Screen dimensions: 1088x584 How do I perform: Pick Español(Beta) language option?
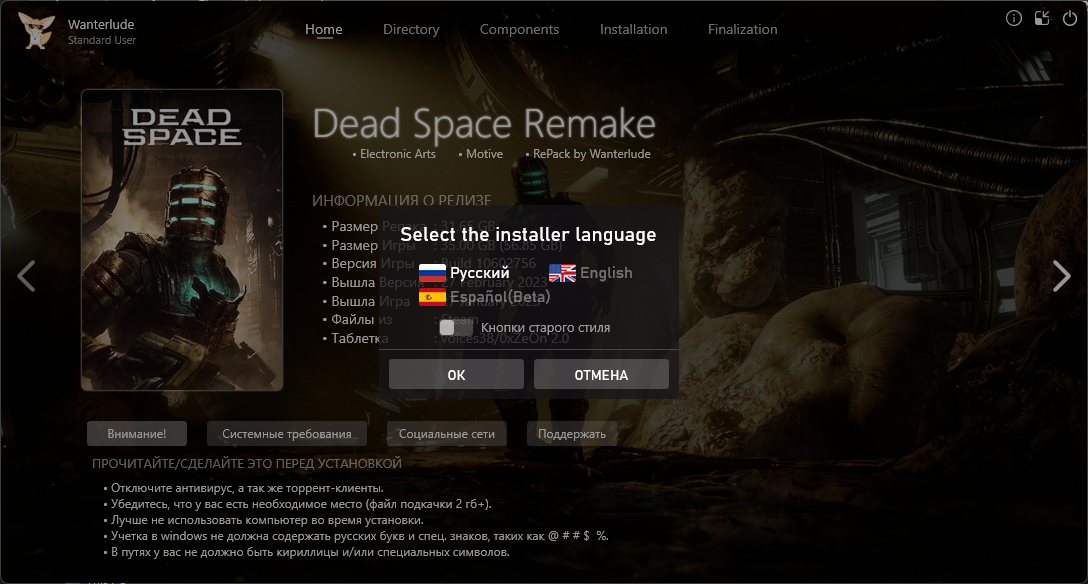pos(499,297)
